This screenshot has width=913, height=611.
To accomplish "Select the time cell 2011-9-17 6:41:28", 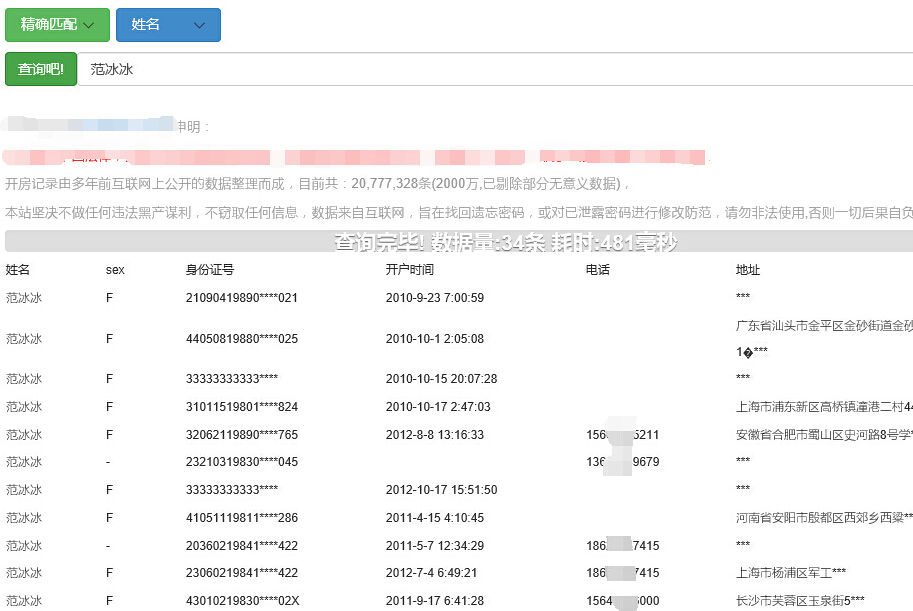I will (434, 601).
